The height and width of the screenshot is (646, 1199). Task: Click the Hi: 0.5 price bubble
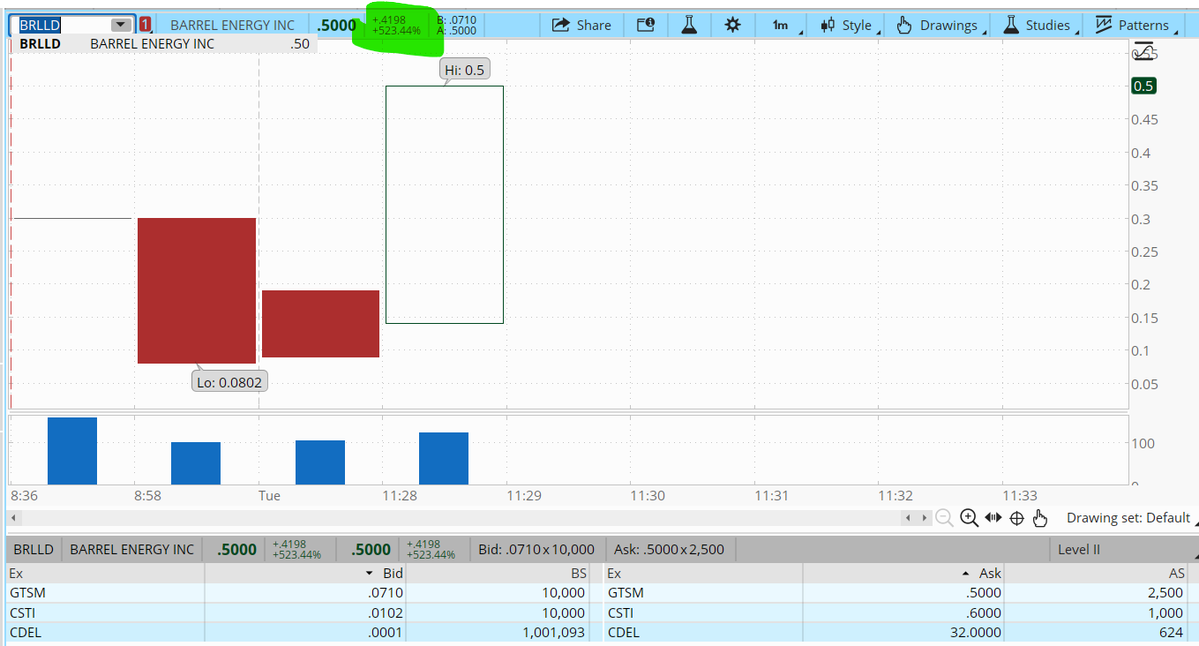coord(464,70)
